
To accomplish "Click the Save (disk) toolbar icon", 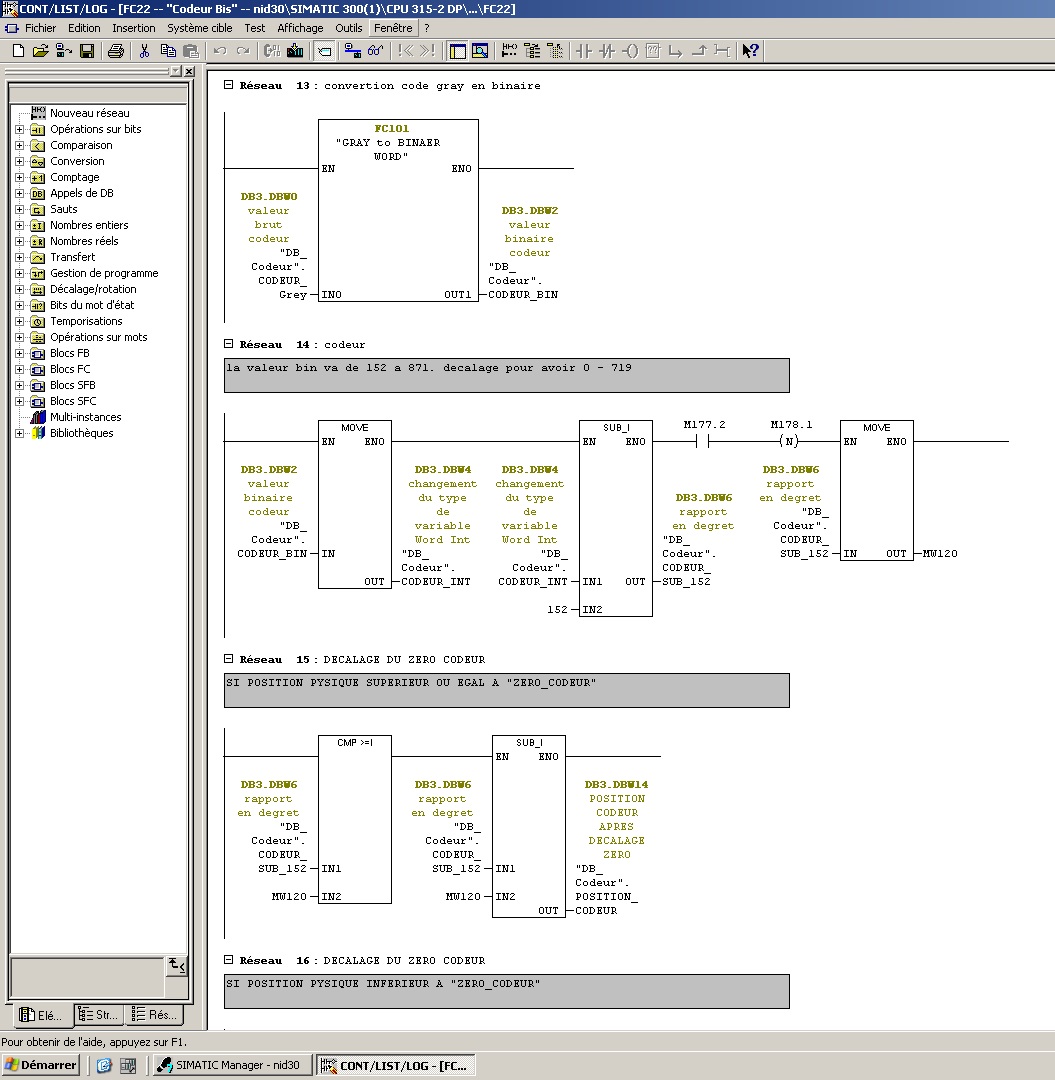I will 87,51.
